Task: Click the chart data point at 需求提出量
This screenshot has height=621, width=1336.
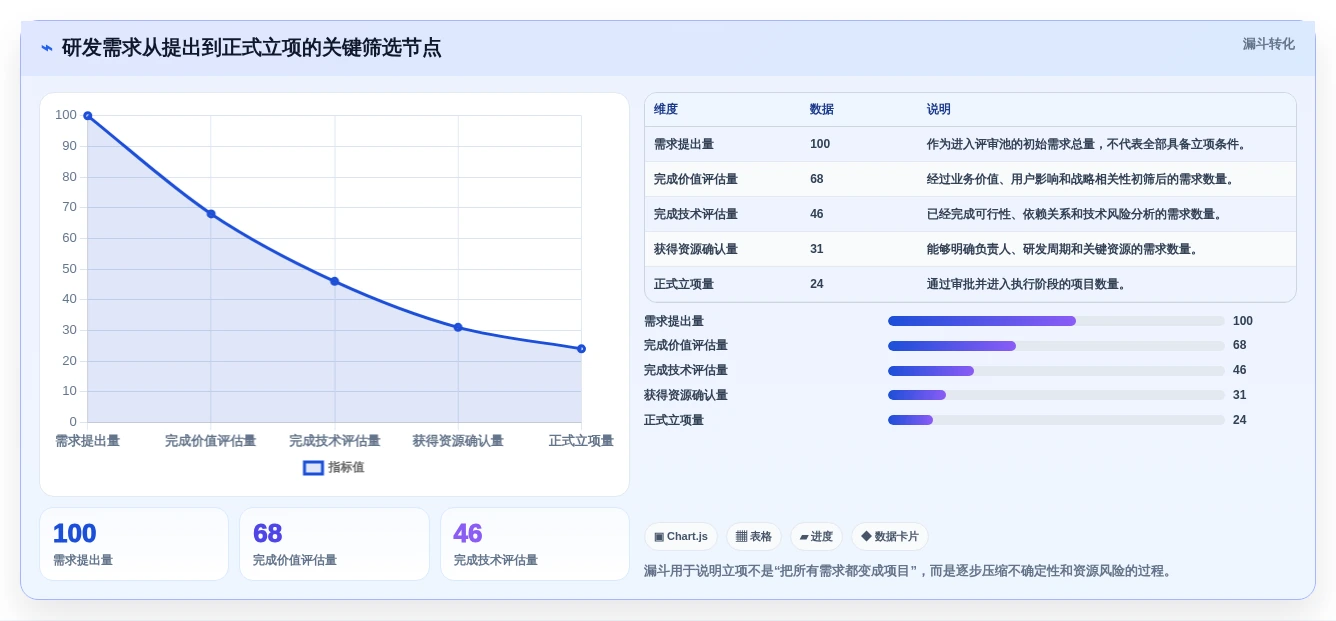Action: coord(87,116)
